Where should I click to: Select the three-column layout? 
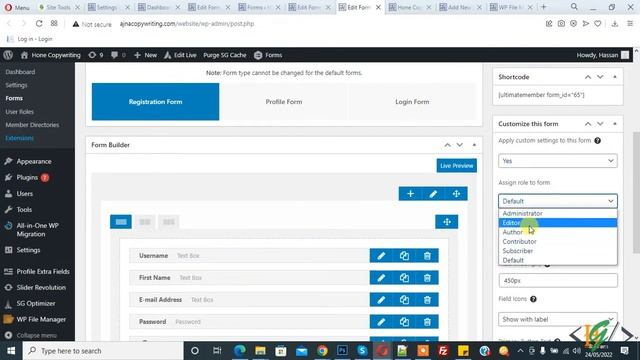click(169, 222)
